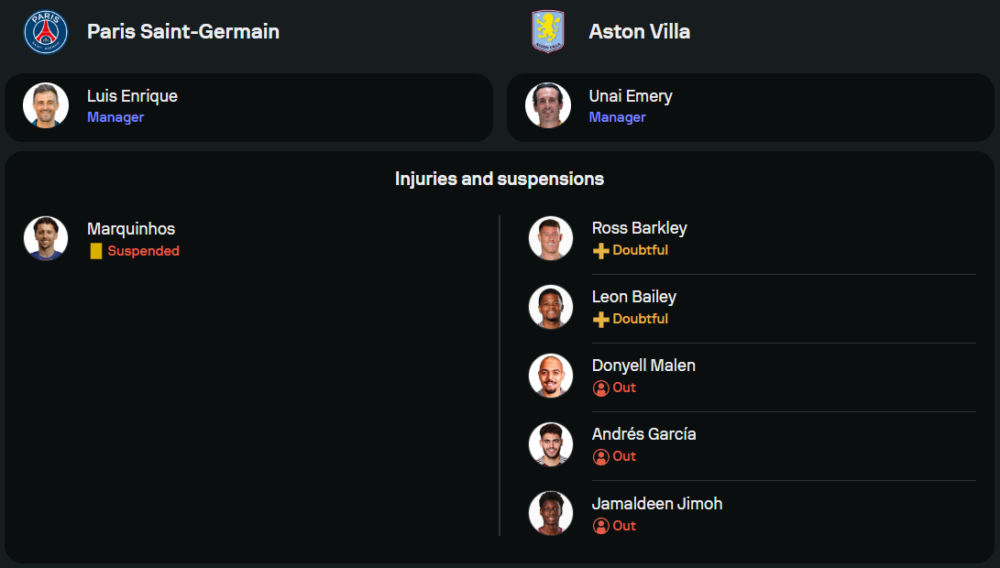Image resolution: width=1000 pixels, height=568 pixels.
Task: Click the yellow card icon beside Suspended
Action: (x=96, y=251)
